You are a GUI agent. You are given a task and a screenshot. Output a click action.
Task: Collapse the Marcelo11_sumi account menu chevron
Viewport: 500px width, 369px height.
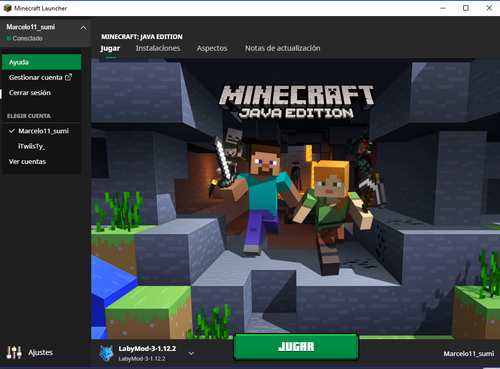tap(83, 28)
